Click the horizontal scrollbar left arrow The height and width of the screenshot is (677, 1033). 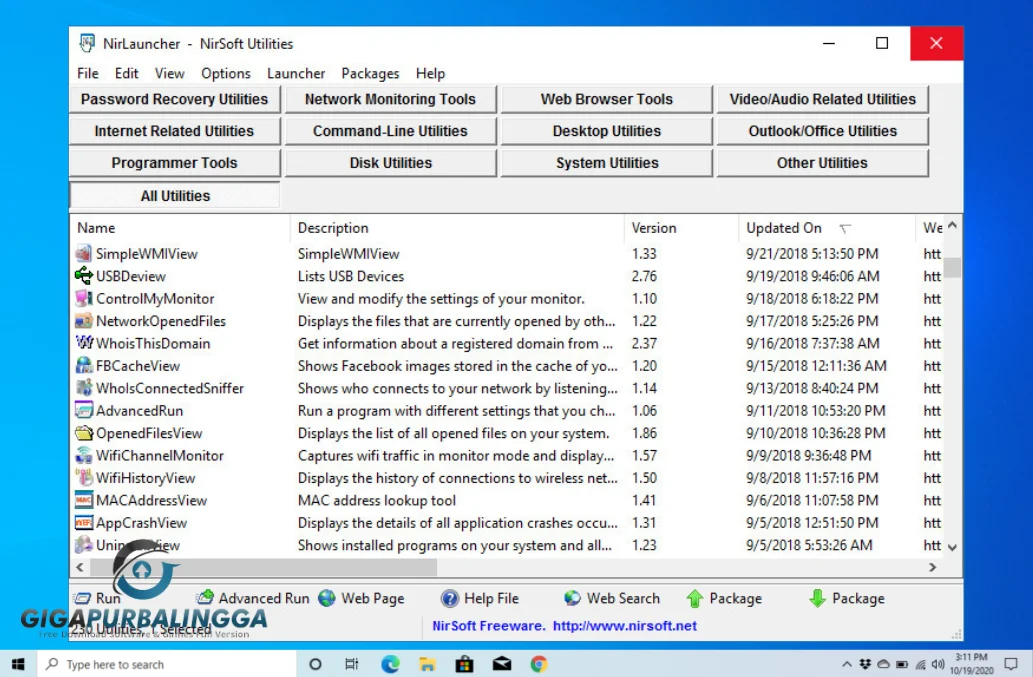point(80,567)
